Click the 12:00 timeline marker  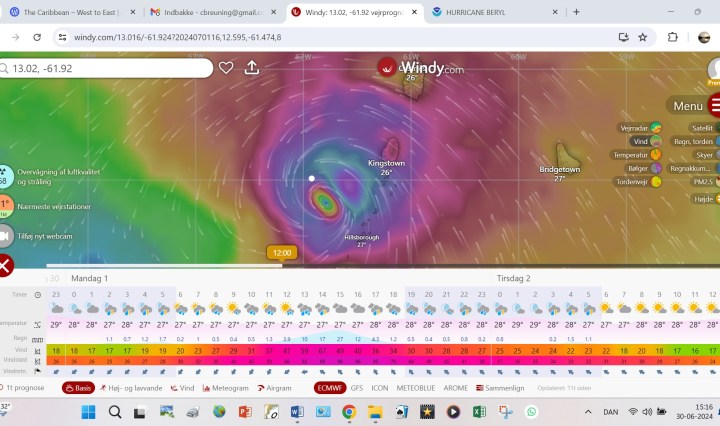point(282,253)
